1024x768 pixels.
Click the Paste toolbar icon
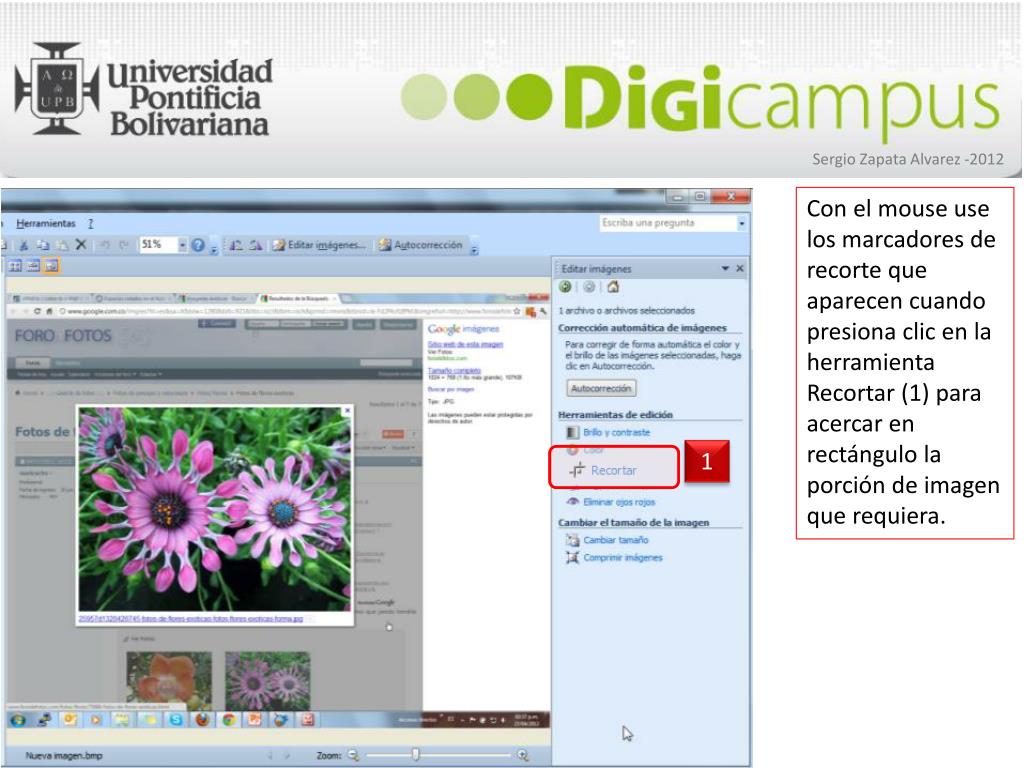point(62,245)
